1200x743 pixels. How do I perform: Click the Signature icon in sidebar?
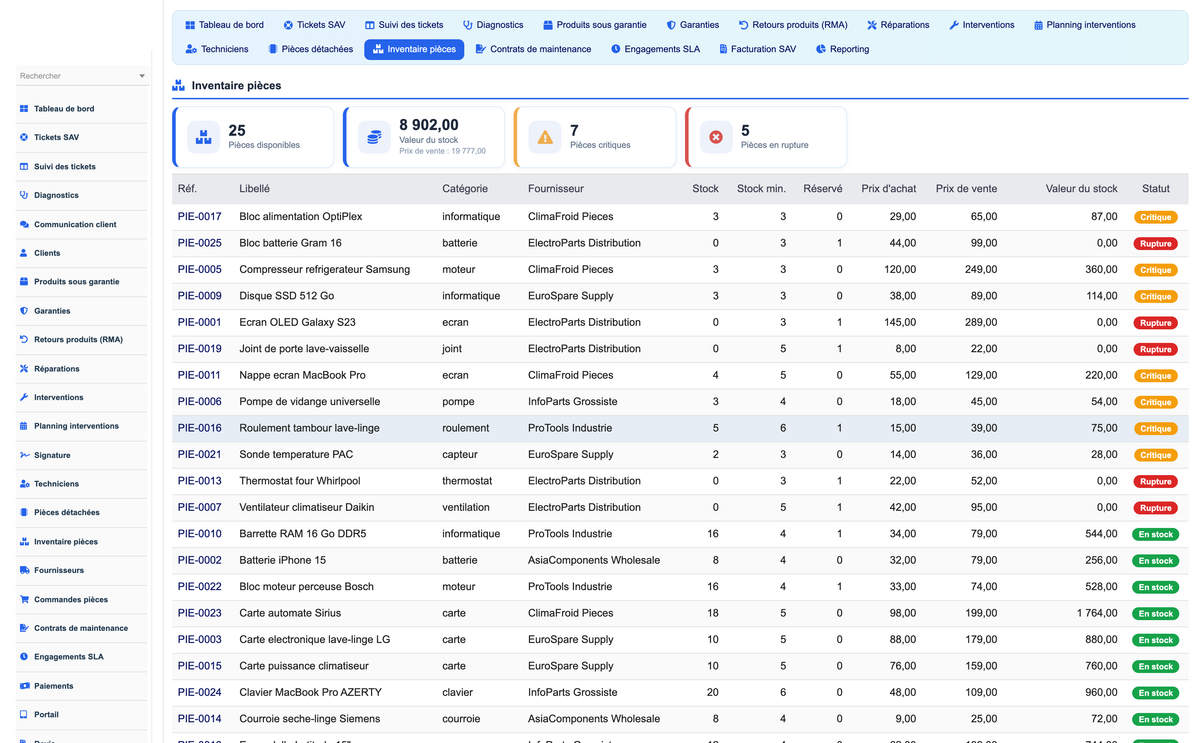pyautogui.click(x=24, y=455)
